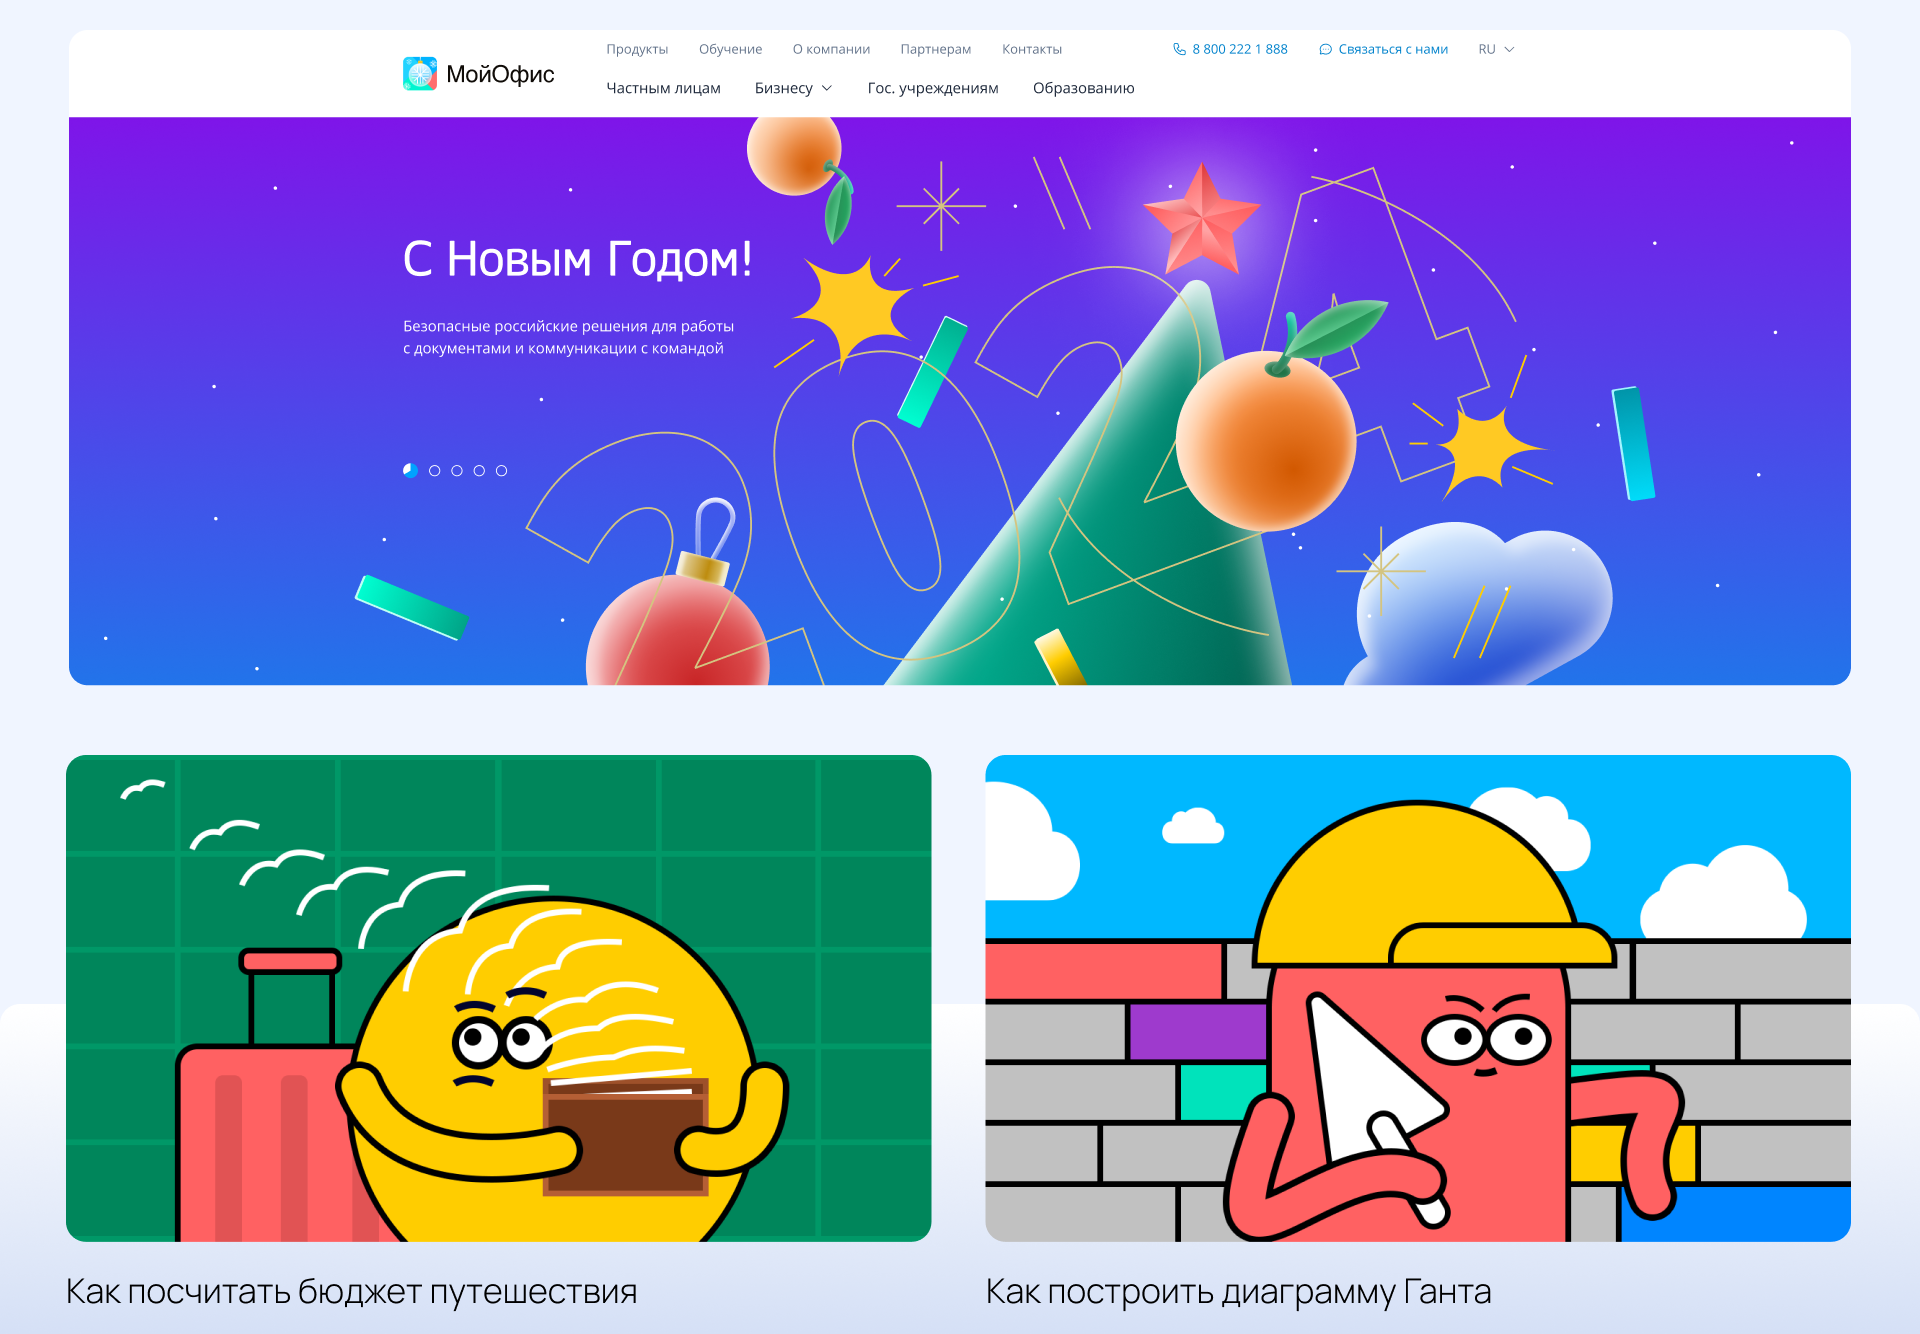Select the Гос. учреждениям tab
Viewport: 1920px width, 1334px height.
pyautogui.click(x=933, y=88)
